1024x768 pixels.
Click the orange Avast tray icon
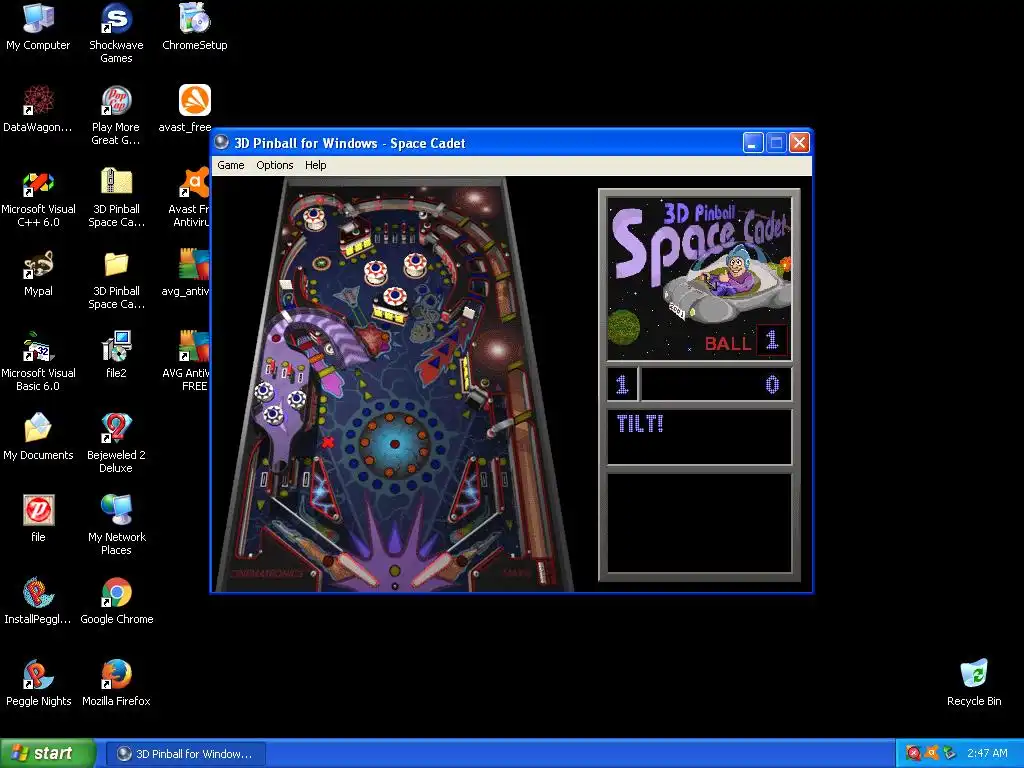click(x=932, y=753)
